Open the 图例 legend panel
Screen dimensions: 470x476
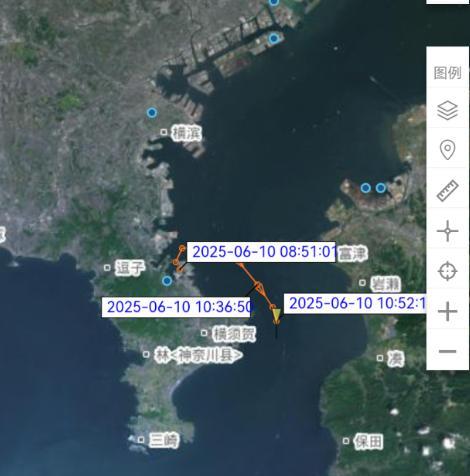point(447,73)
